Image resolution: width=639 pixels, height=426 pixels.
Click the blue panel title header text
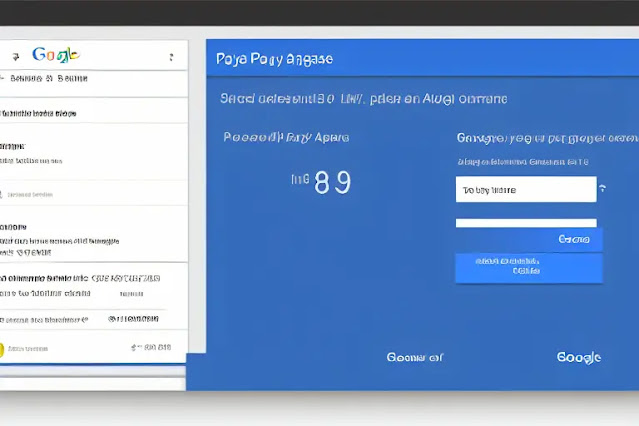[274, 59]
